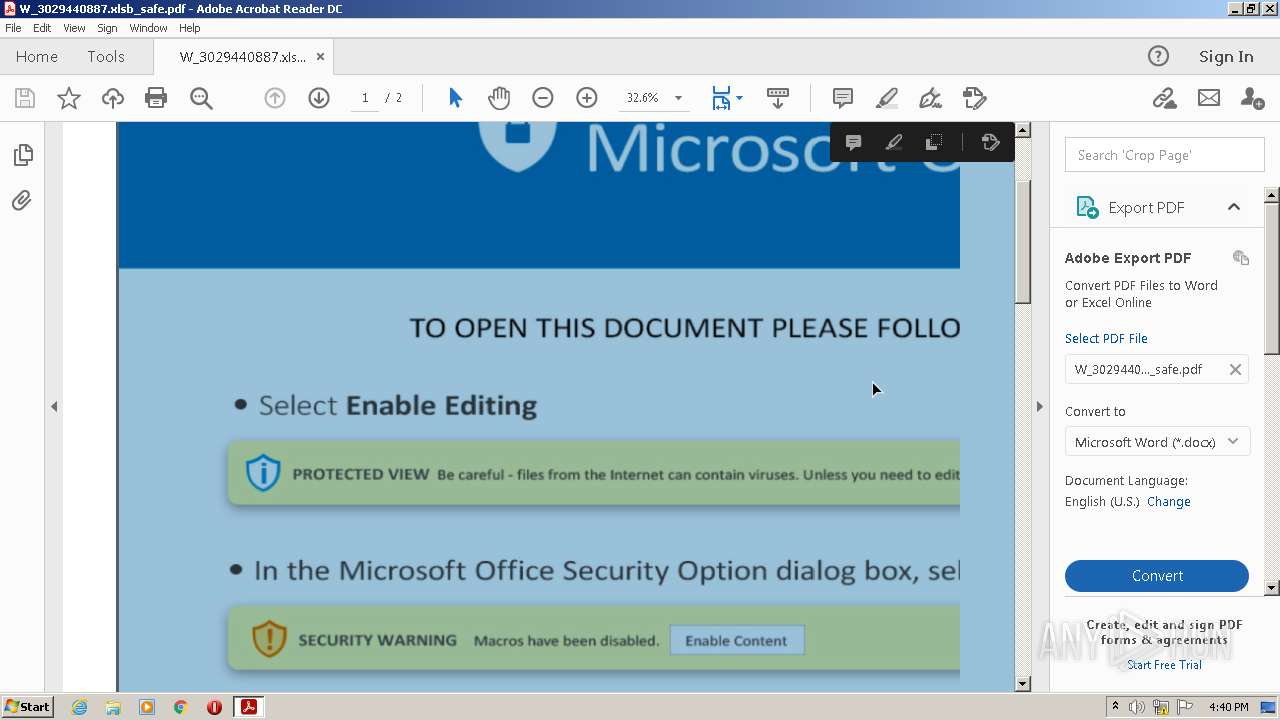Screen dimensions: 1280x720
Task: Print the document with the printer icon
Action: (156, 98)
